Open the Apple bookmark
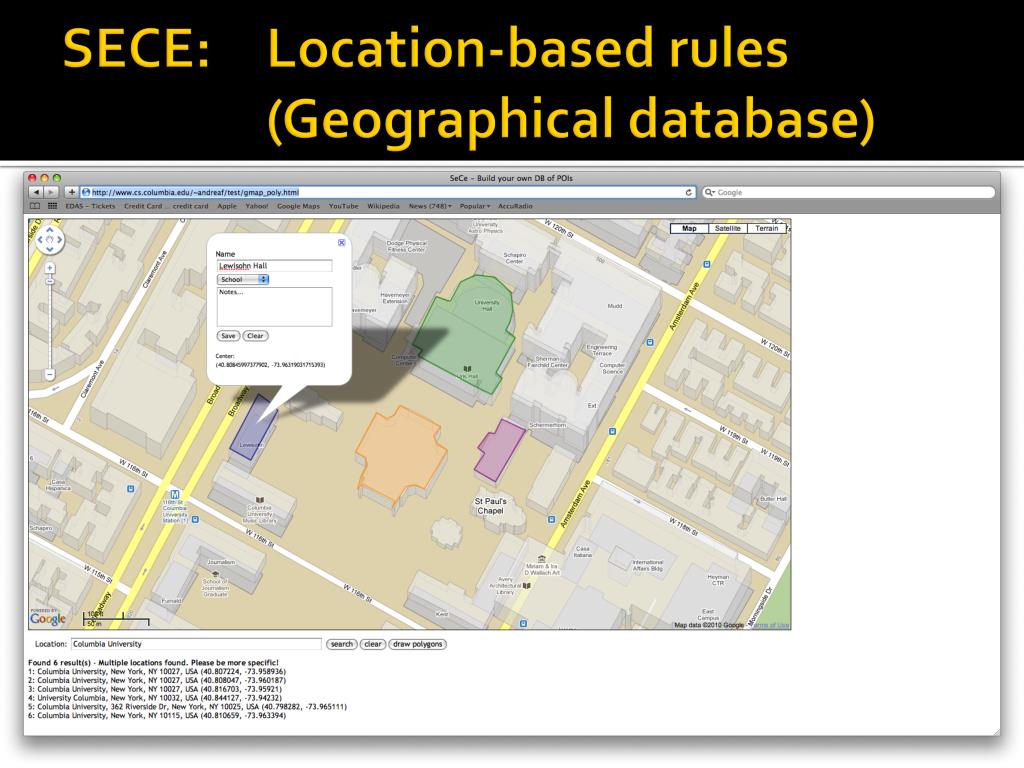This screenshot has width=1024, height=768. [227, 206]
